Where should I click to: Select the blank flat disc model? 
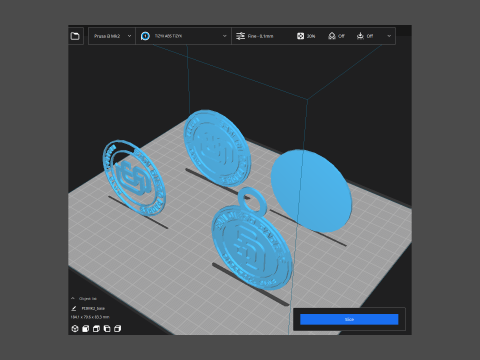312,191
